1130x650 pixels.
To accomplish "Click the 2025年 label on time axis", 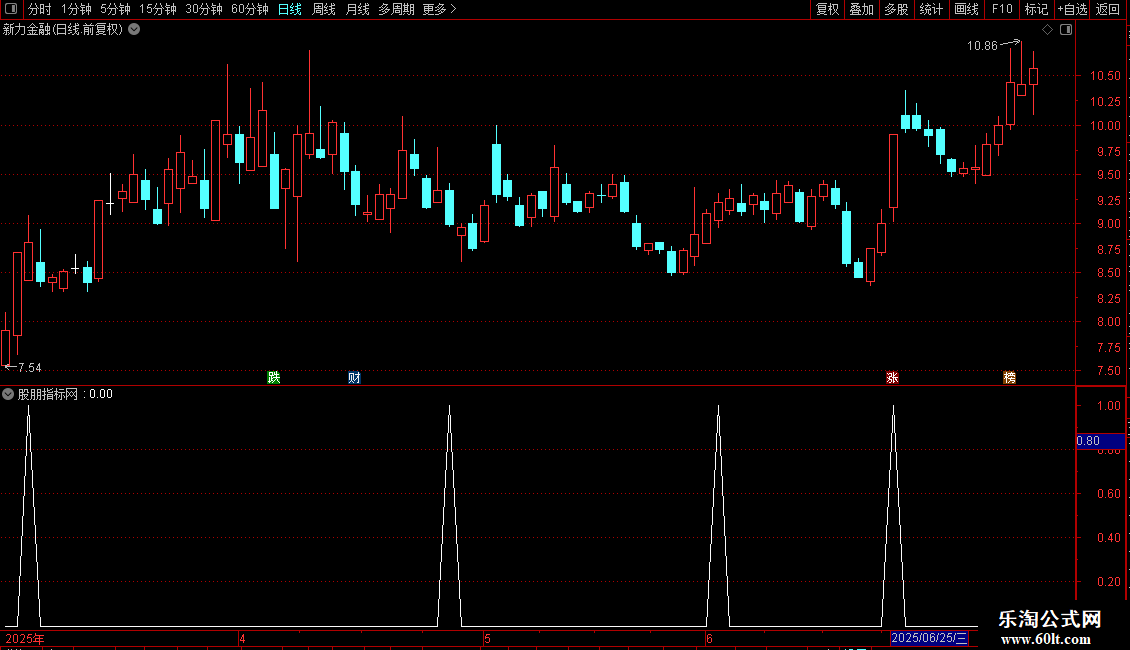I will 25,638.
